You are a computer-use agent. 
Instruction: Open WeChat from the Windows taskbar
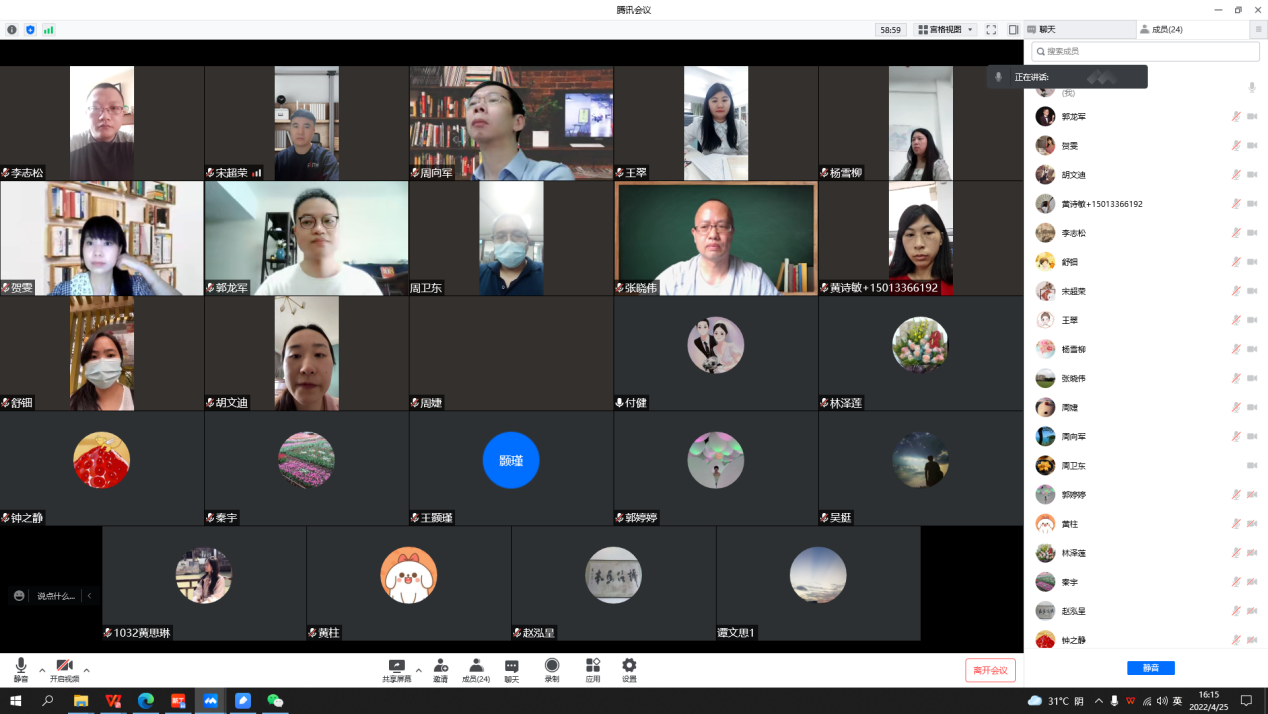tap(275, 701)
